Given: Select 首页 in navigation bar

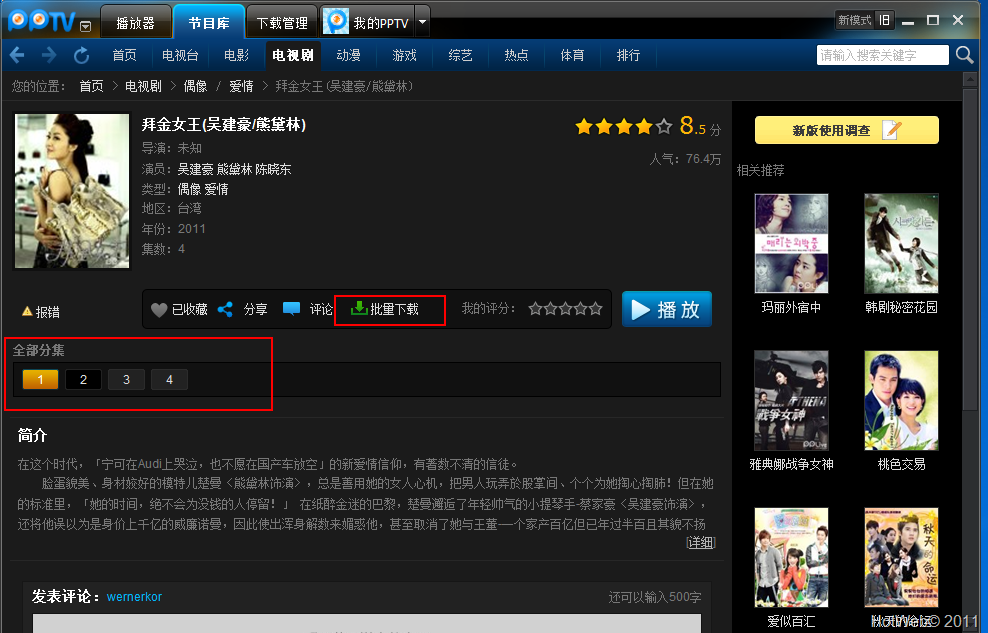Looking at the screenshot, I should [x=124, y=55].
